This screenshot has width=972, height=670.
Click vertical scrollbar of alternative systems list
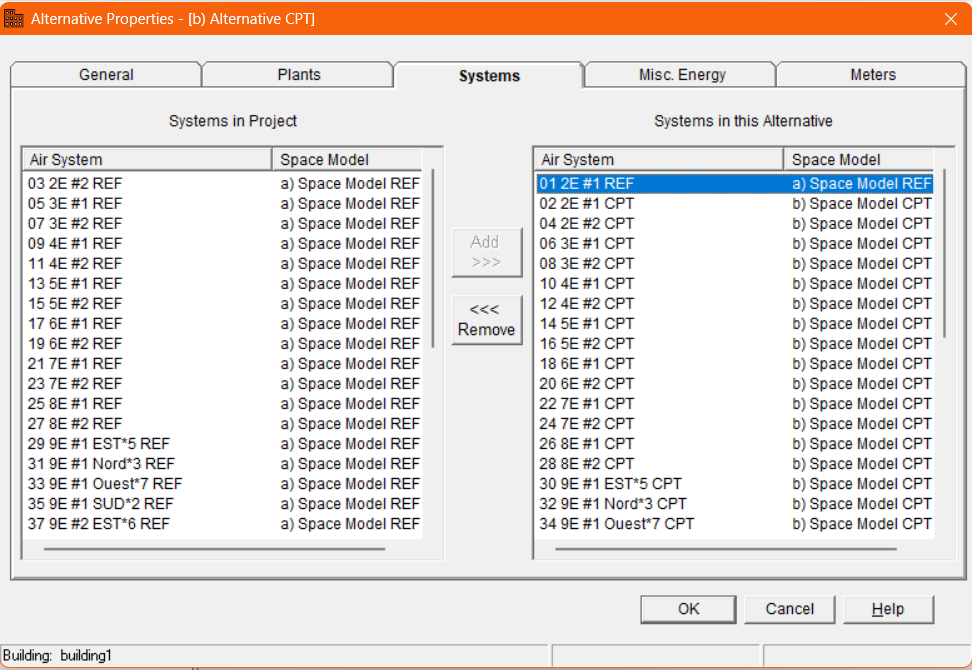[945, 258]
